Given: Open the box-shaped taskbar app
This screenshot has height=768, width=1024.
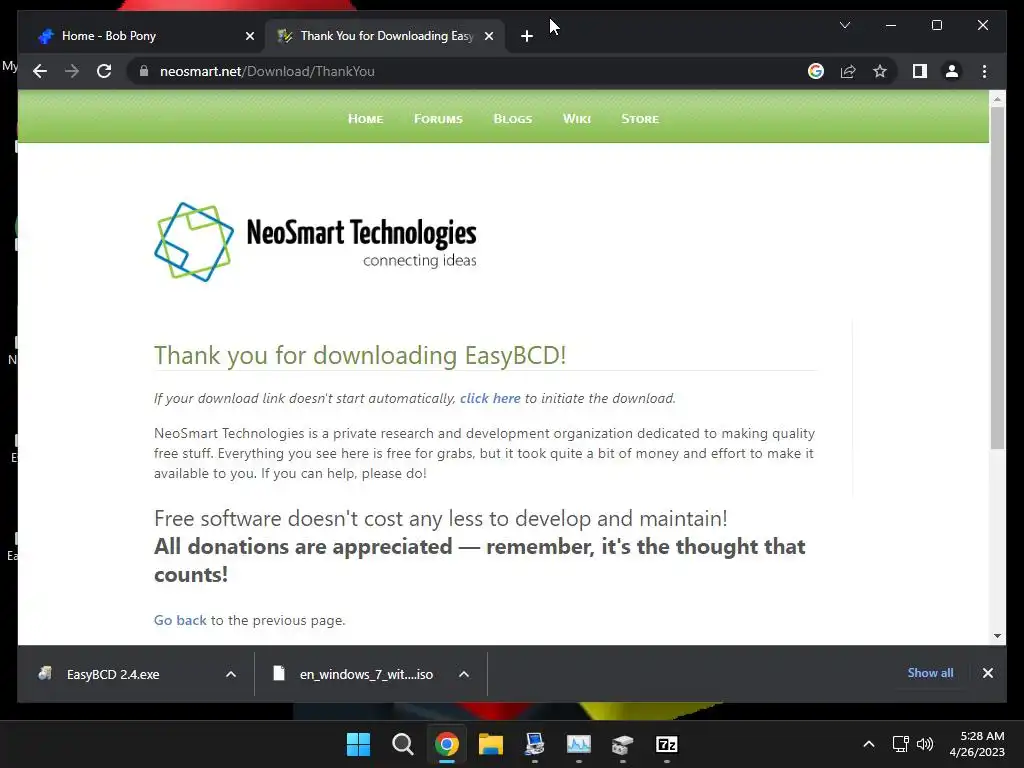Looking at the screenshot, I should click(x=622, y=744).
